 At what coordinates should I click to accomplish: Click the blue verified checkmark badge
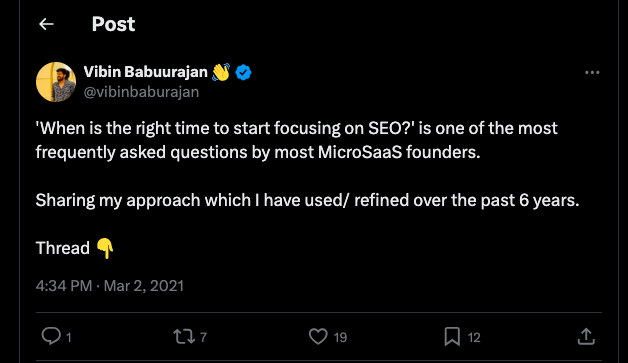(243, 73)
